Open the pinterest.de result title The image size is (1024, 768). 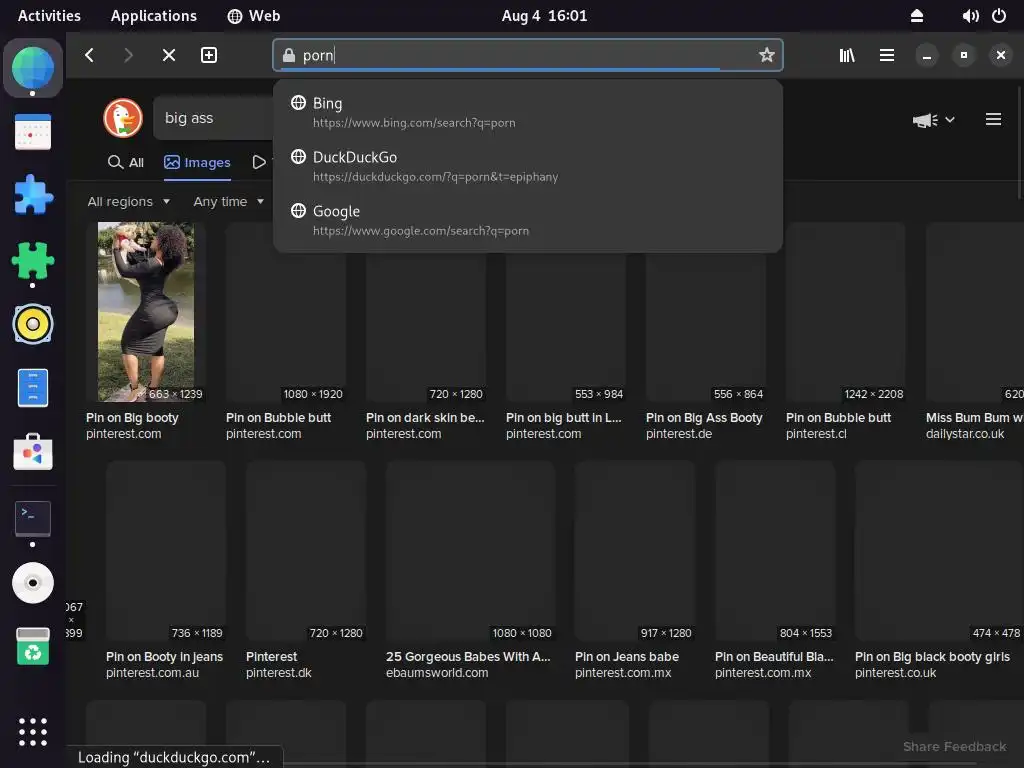coord(704,418)
